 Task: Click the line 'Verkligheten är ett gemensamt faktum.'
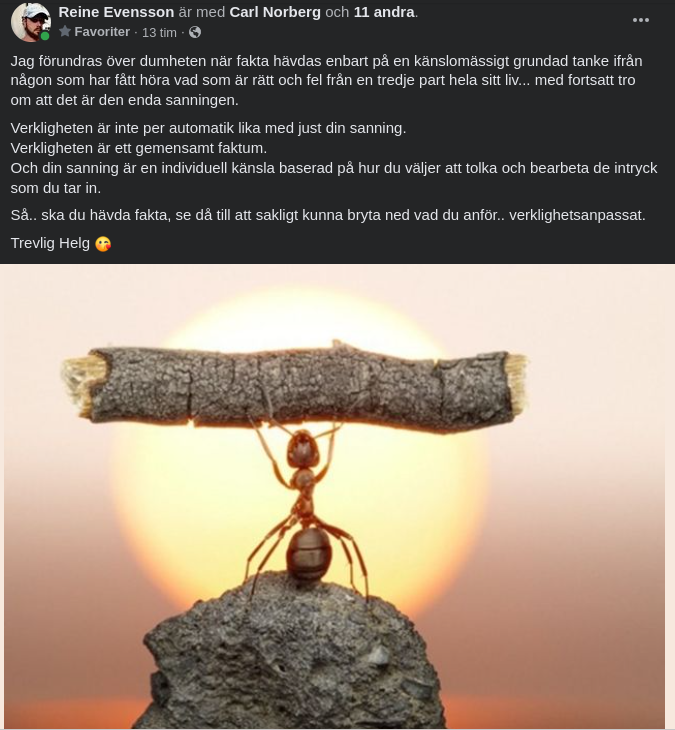[139, 148]
